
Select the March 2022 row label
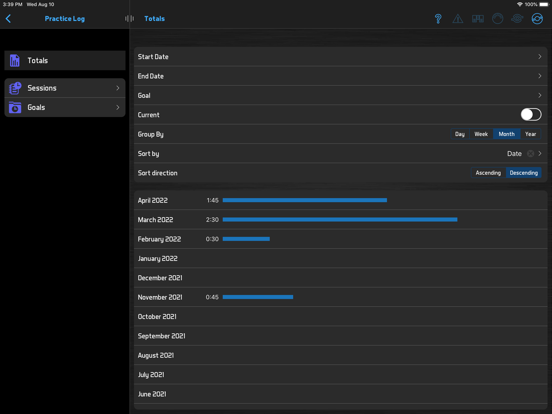pyautogui.click(x=155, y=220)
